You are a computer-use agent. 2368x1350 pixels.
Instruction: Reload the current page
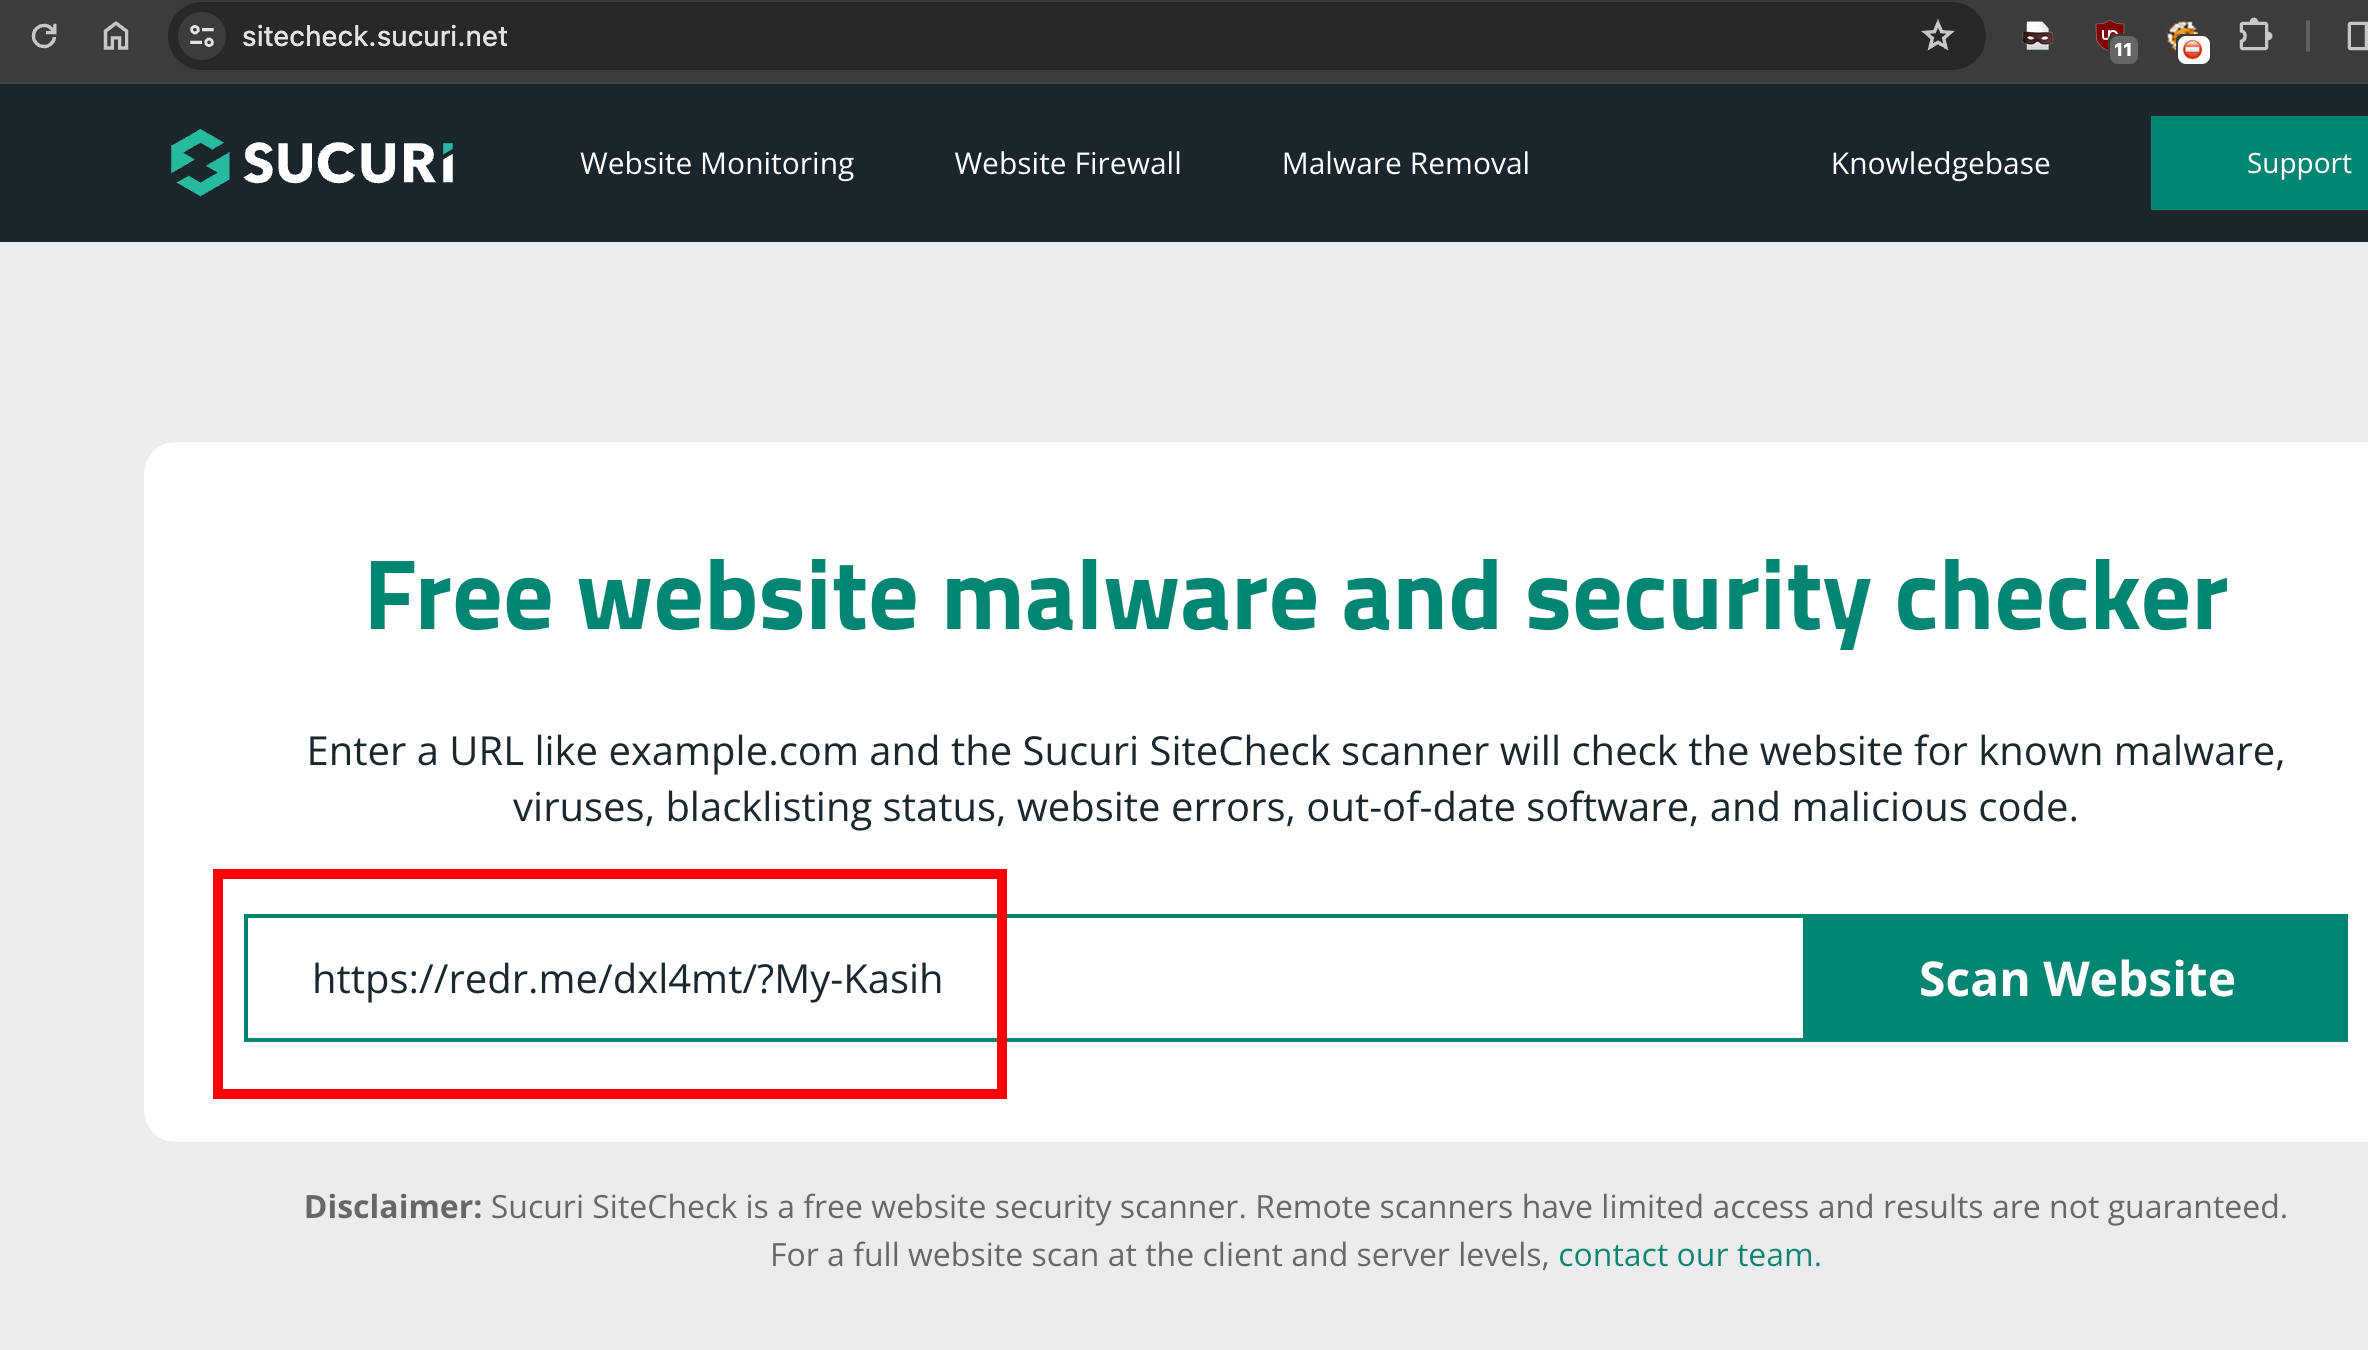coord(44,36)
